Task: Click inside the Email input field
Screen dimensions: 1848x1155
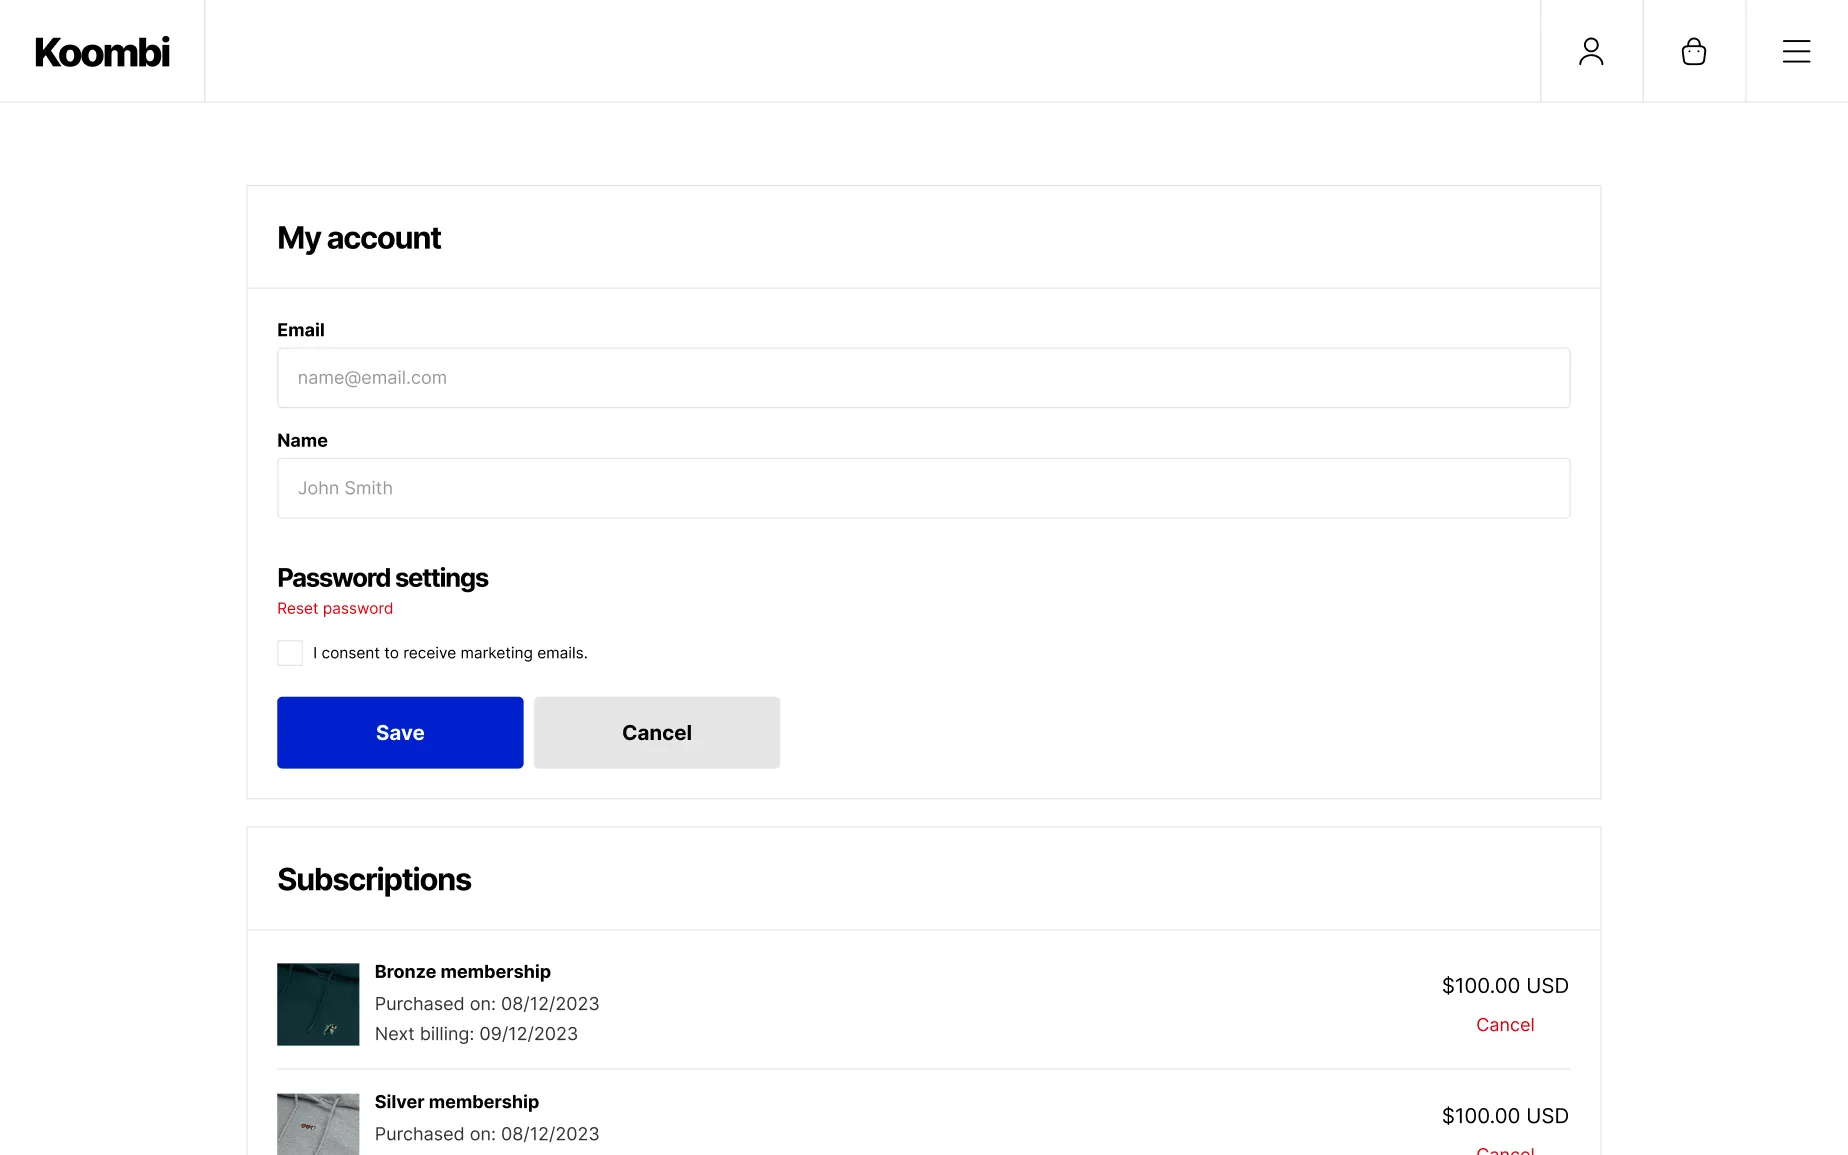Action: coord(923,377)
